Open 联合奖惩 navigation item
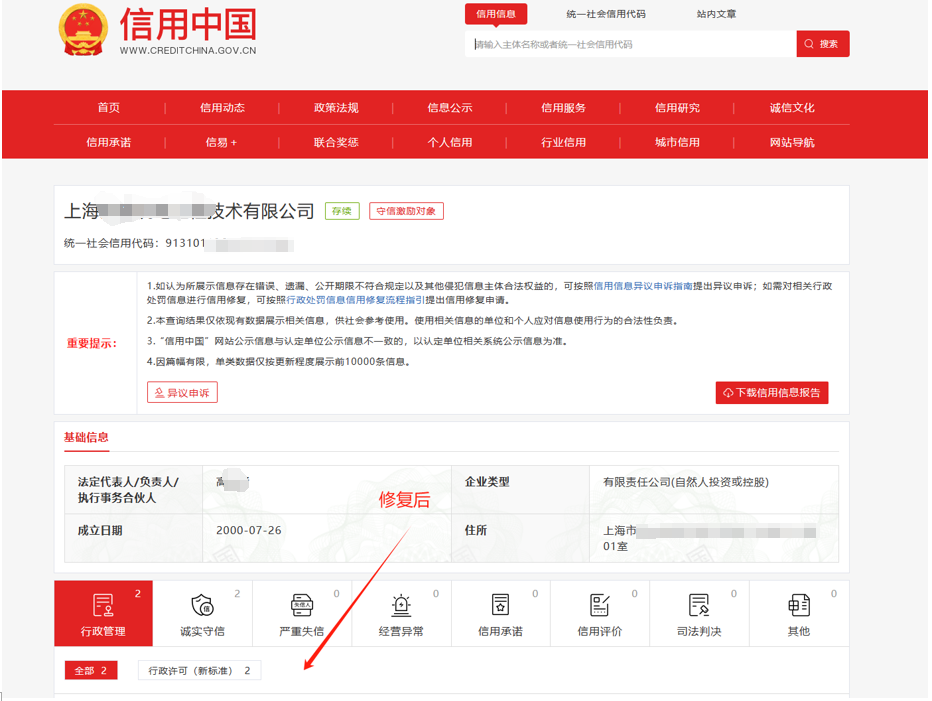Image resolution: width=932 pixels, height=701 pixels. tap(336, 142)
